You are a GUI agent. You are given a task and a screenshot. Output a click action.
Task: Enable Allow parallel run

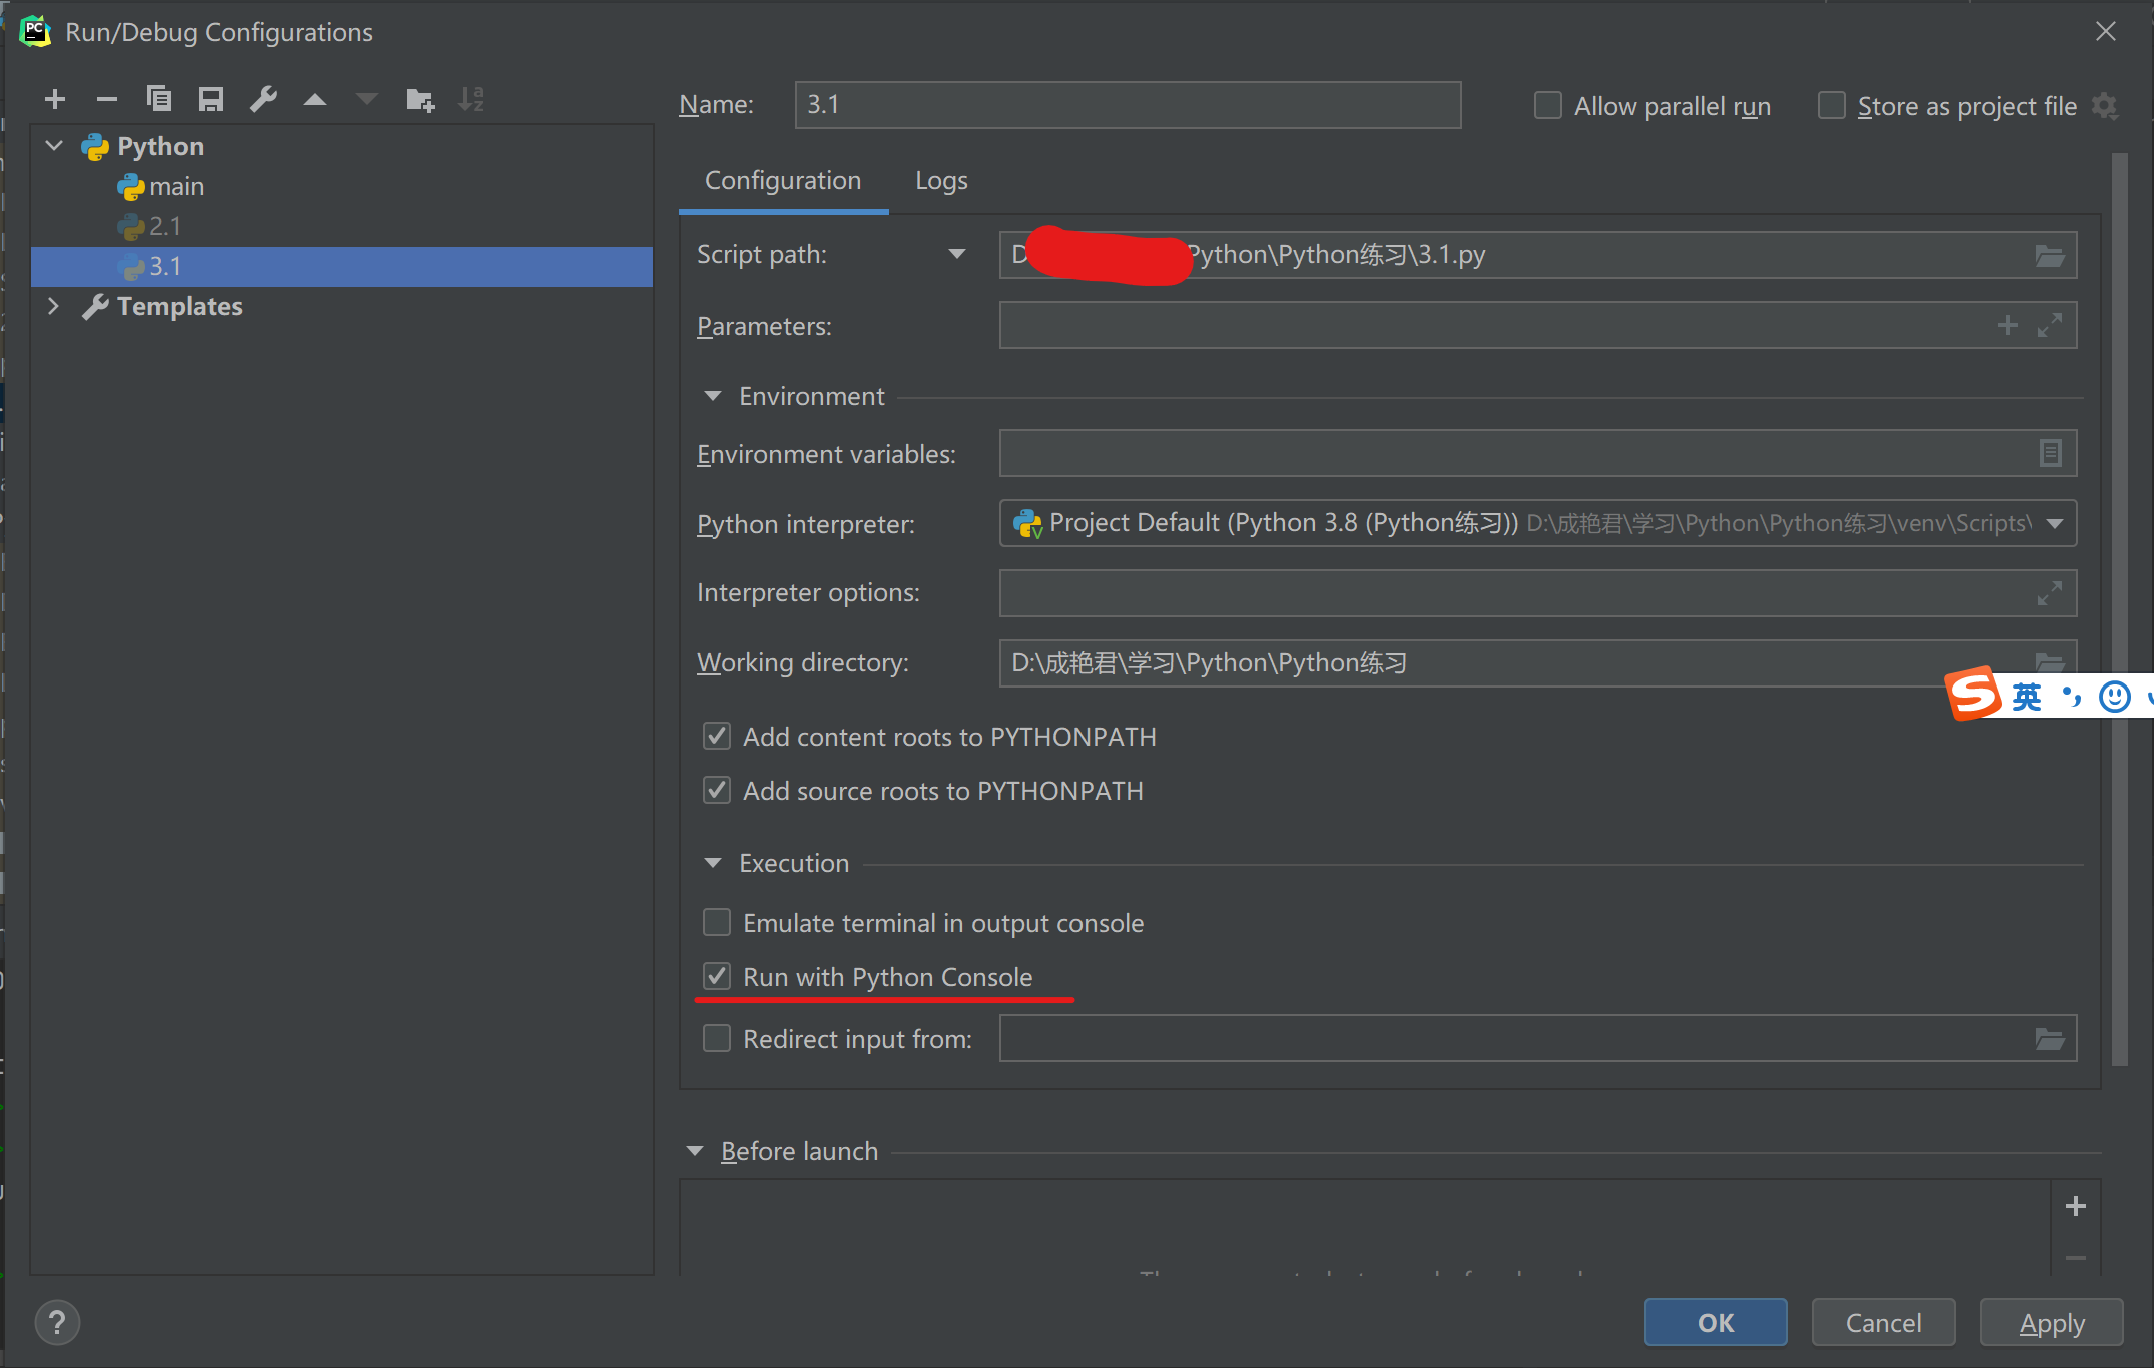[1547, 106]
